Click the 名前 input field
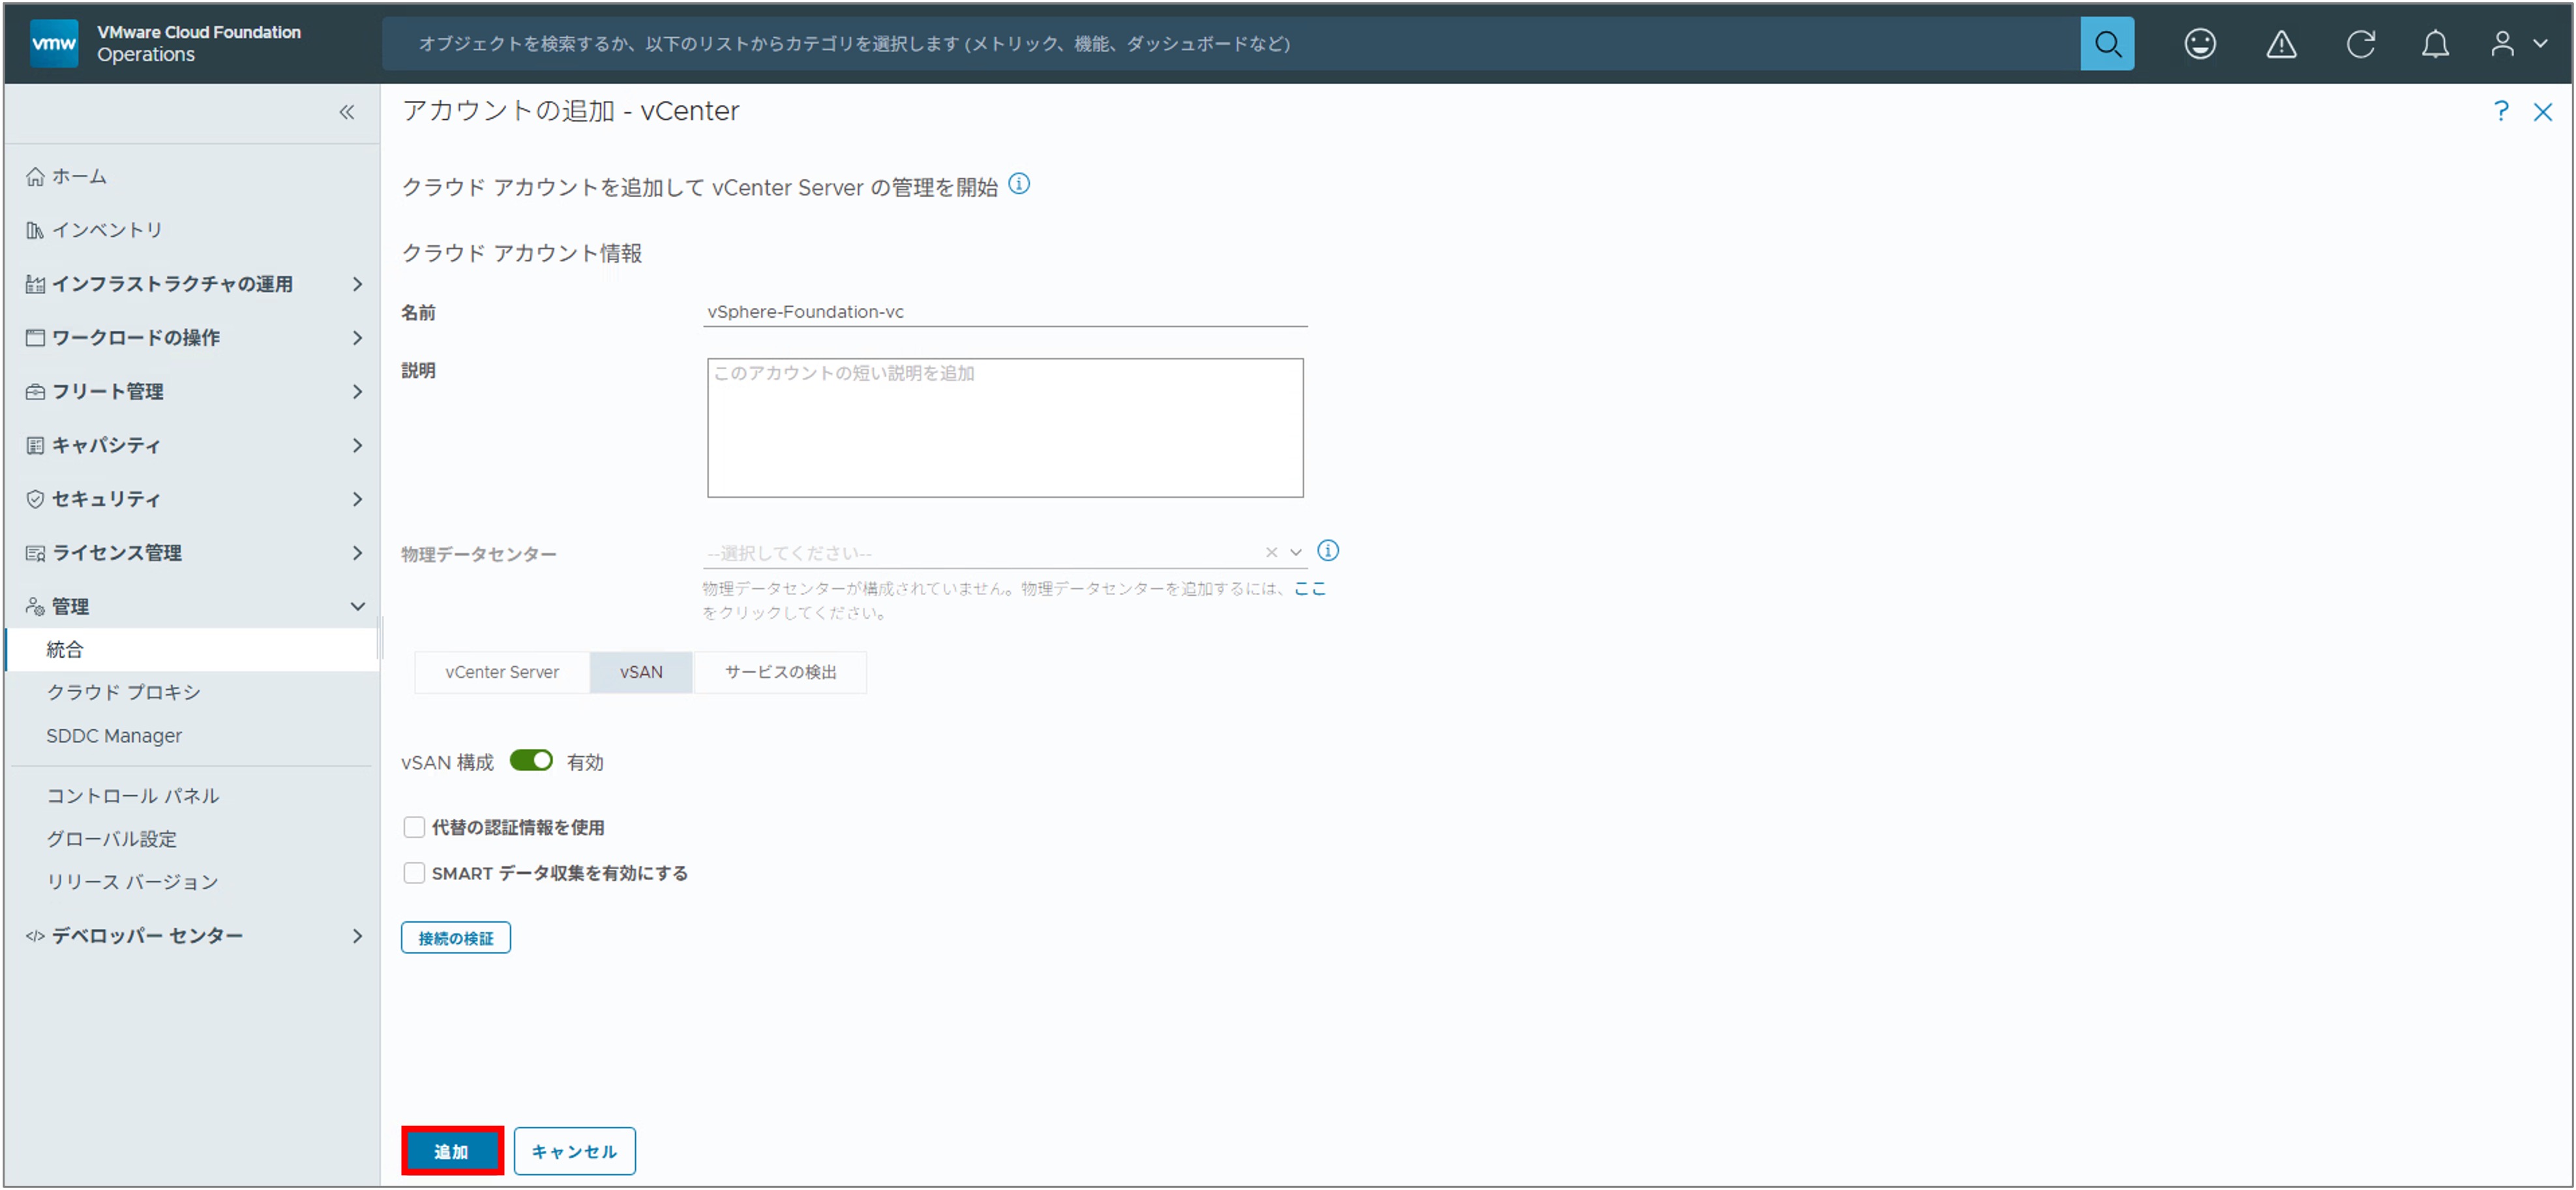The width and height of the screenshot is (2576, 1190). pyautogui.click(x=1005, y=312)
